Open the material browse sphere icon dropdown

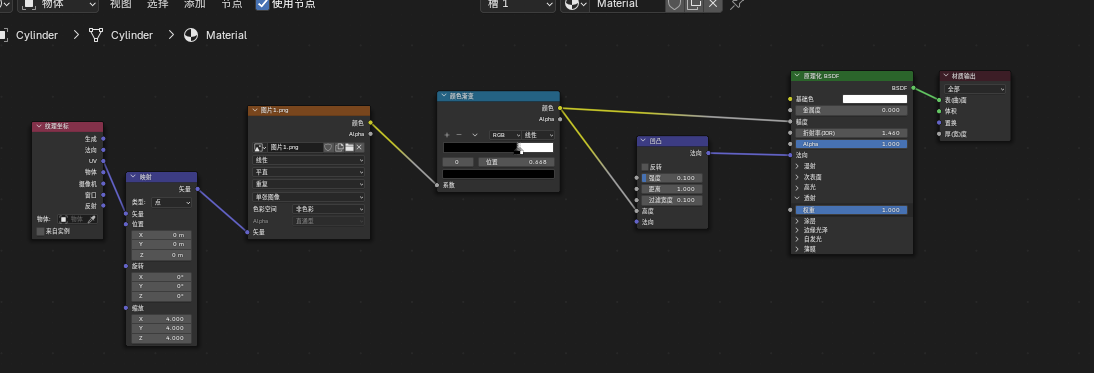(575, 4)
